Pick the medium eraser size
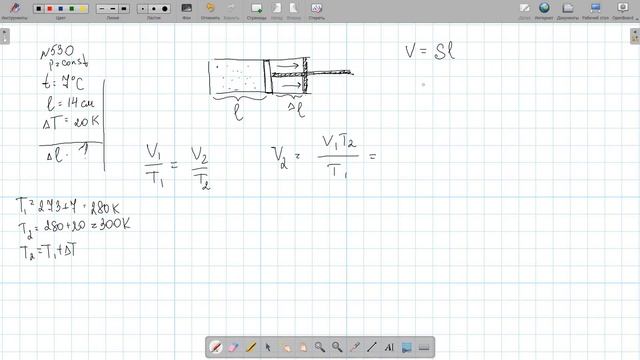This screenshot has width=640, height=360. pyautogui.click(x=154, y=9)
